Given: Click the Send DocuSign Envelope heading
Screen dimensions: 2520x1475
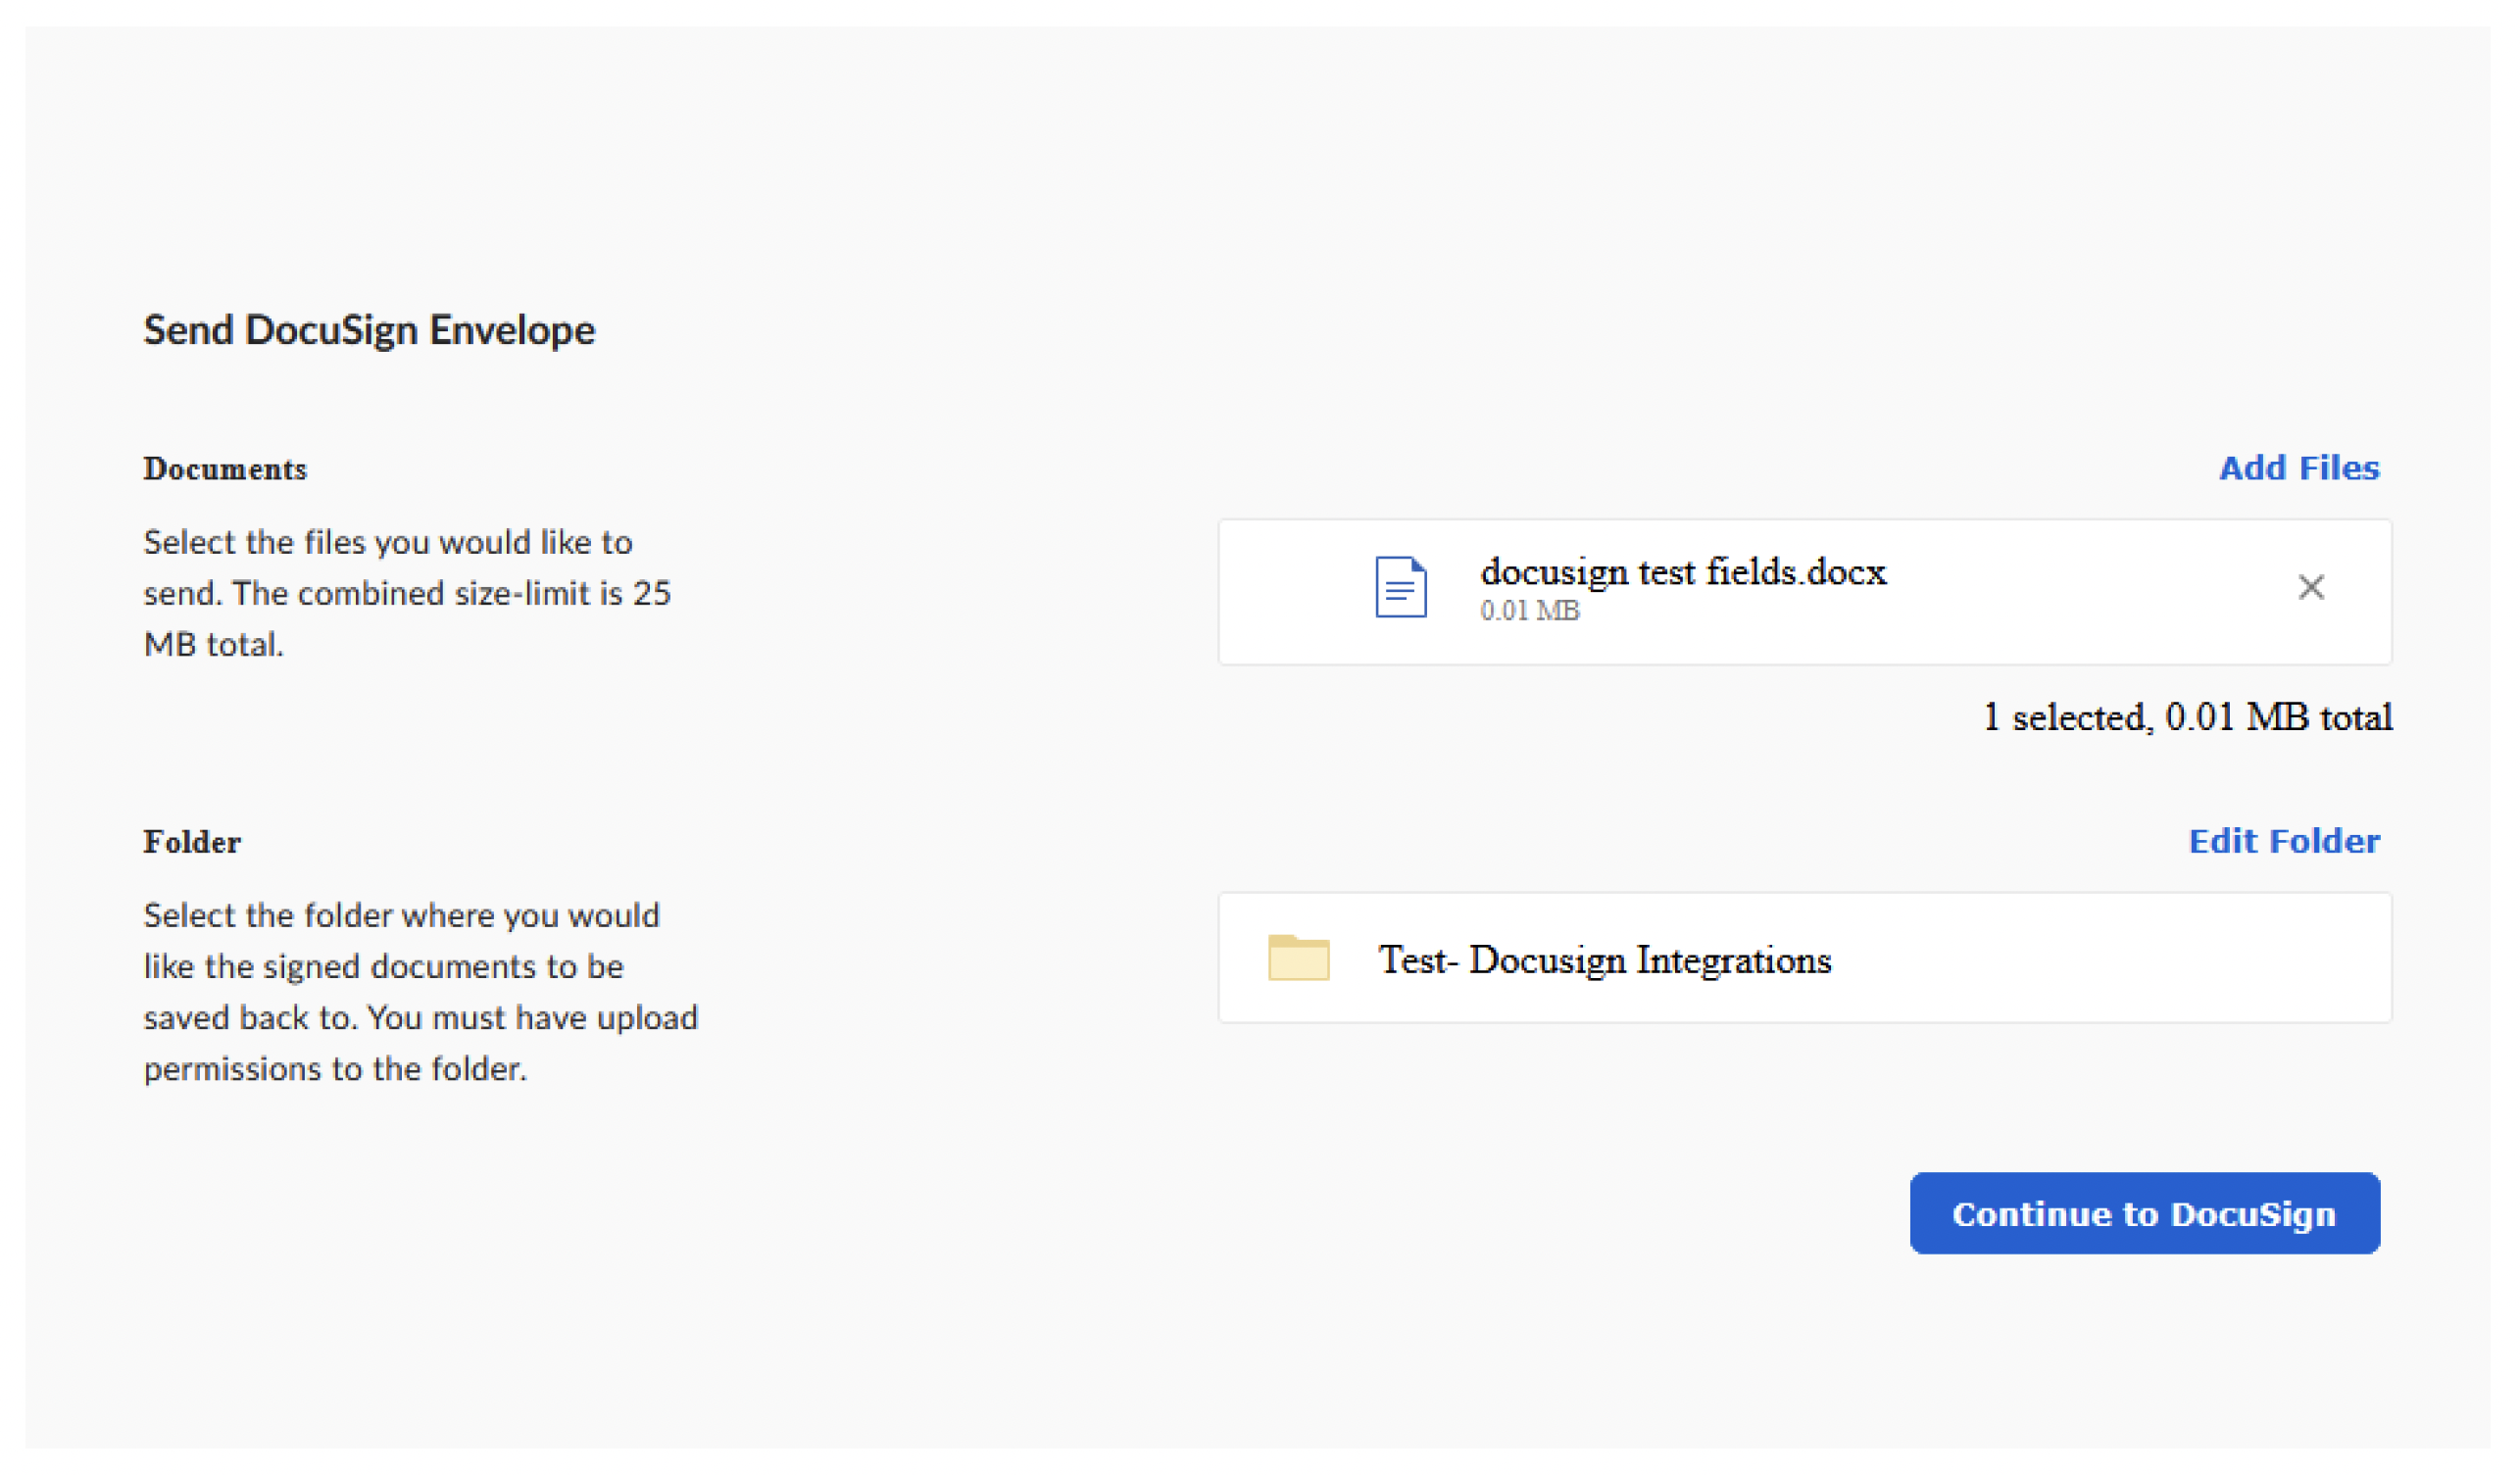Looking at the screenshot, I should (369, 330).
